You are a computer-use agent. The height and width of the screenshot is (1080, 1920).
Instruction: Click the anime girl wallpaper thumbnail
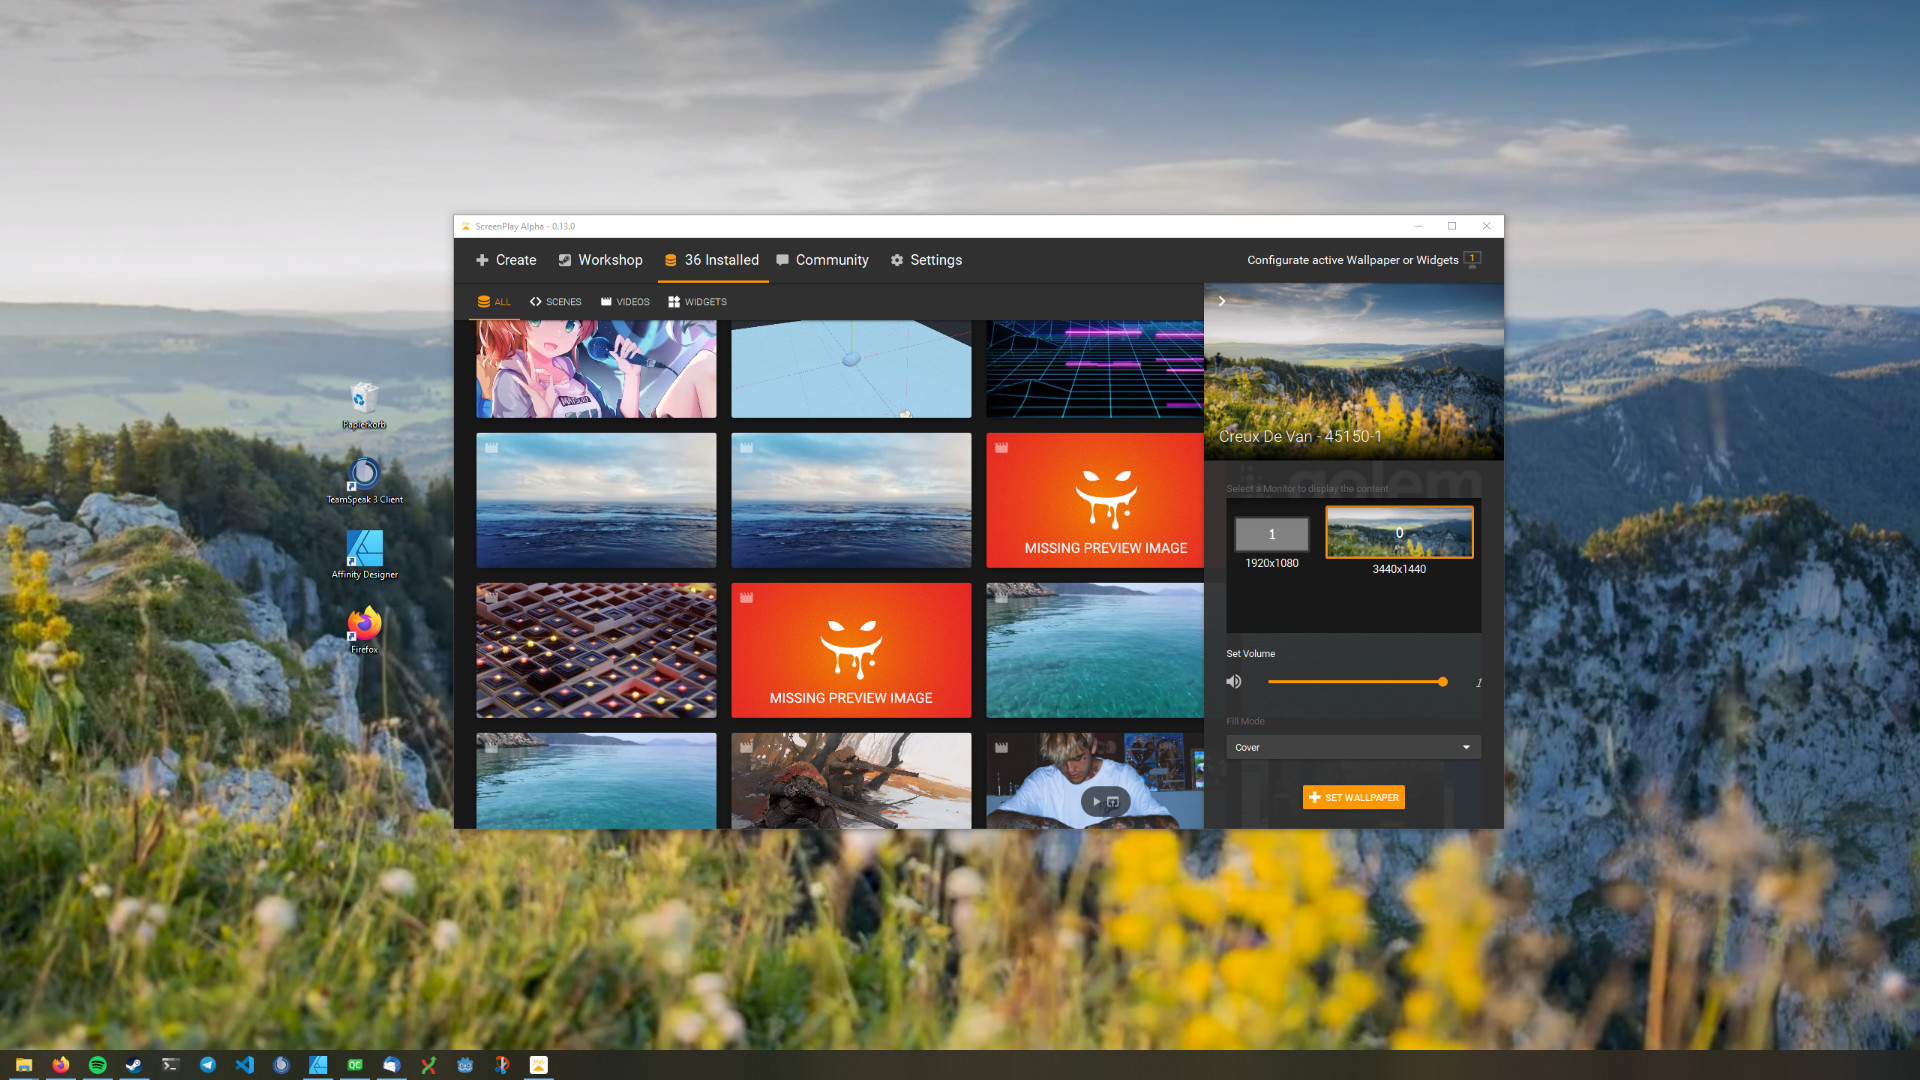click(596, 368)
